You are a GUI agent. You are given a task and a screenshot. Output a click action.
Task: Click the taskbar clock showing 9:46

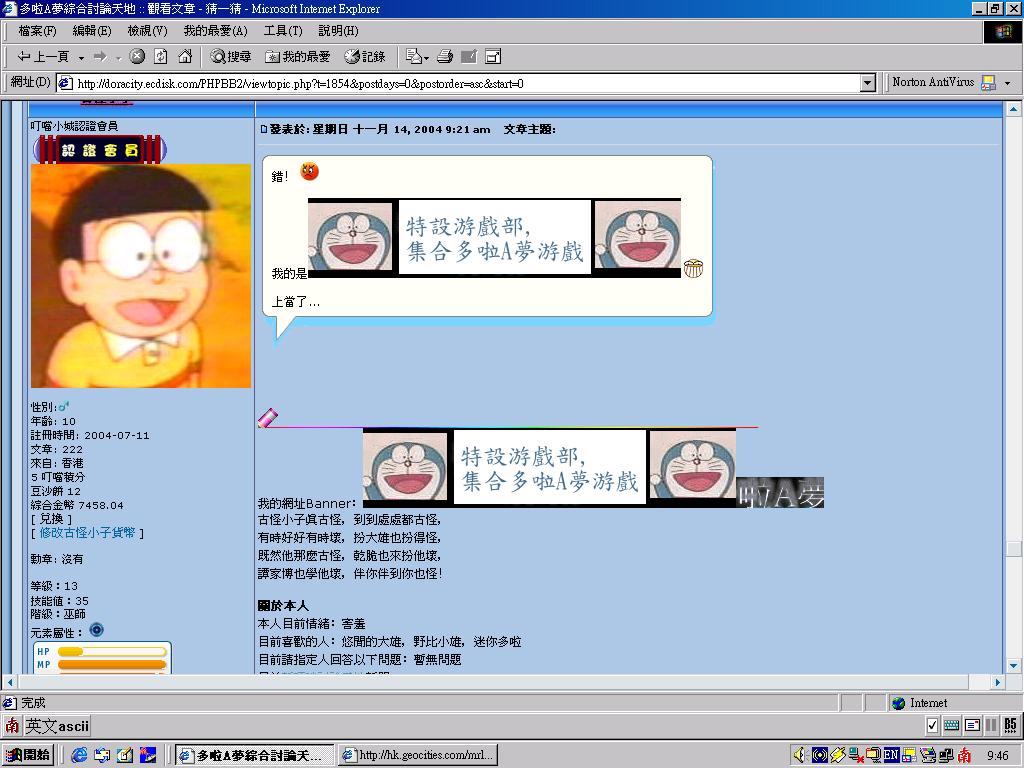tap(997, 756)
